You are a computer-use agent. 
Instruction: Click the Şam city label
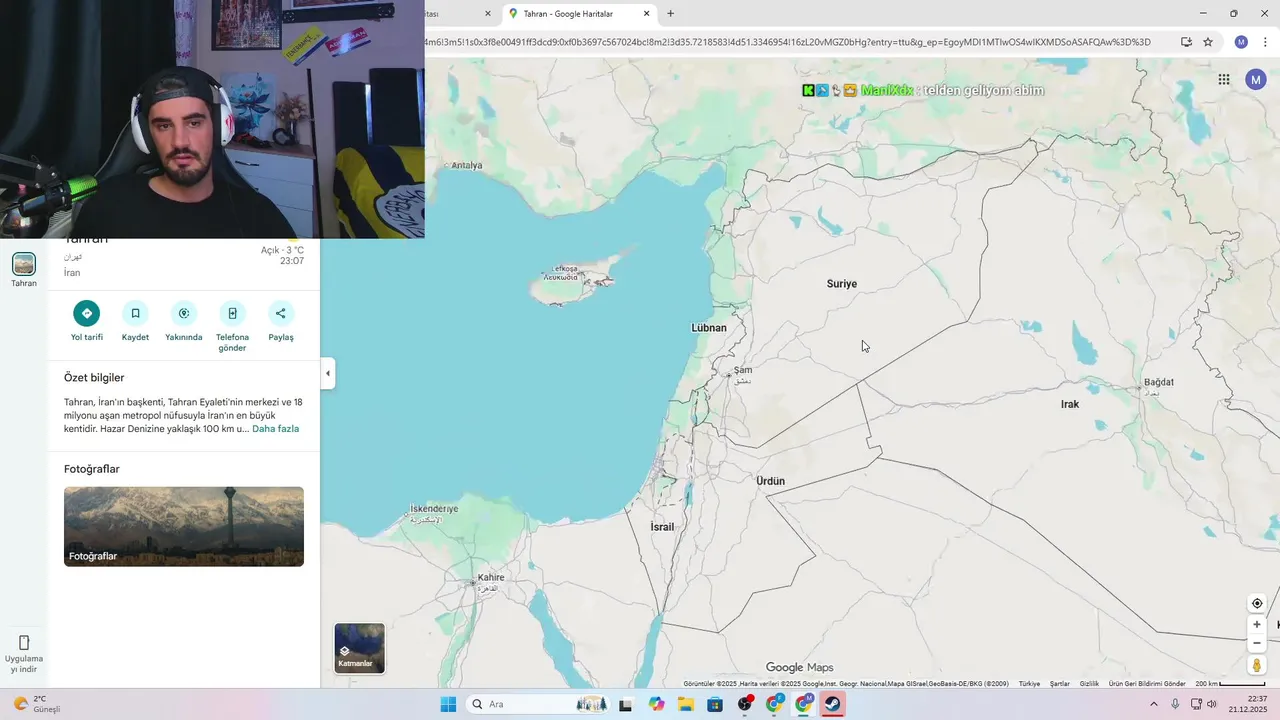(x=743, y=370)
